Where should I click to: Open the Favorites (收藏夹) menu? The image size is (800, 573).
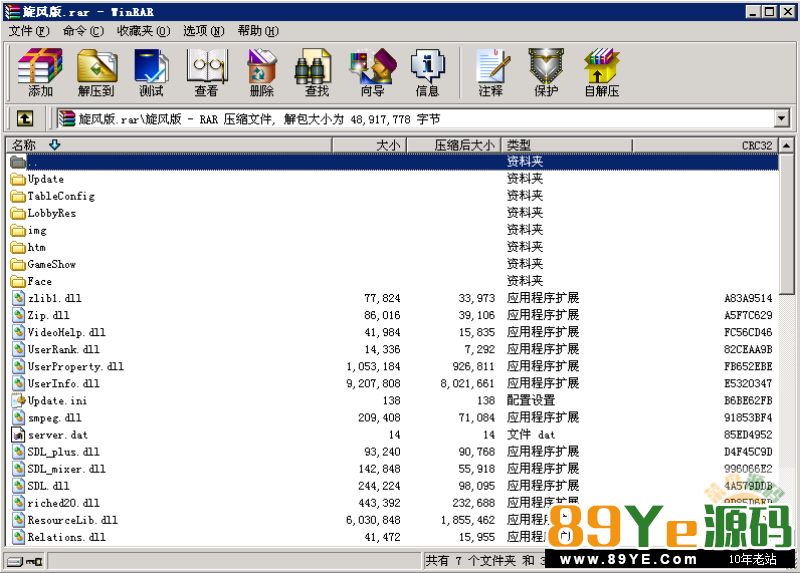143,31
